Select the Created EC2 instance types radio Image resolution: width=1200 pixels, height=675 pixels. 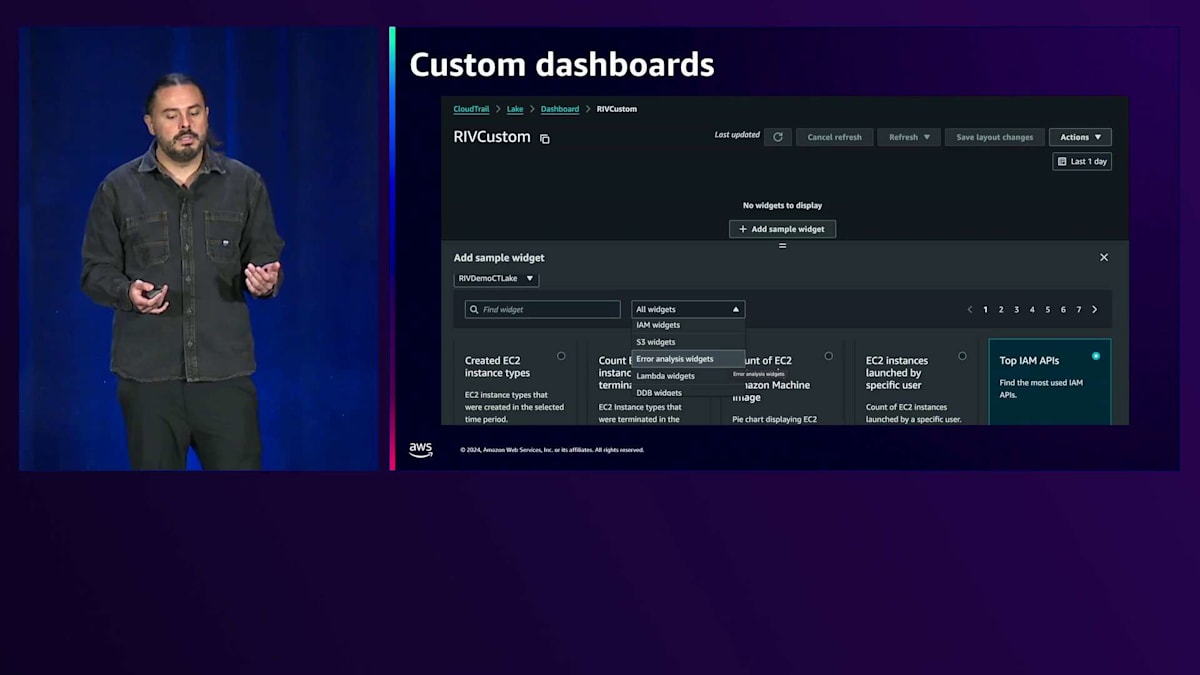tap(561, 356)
